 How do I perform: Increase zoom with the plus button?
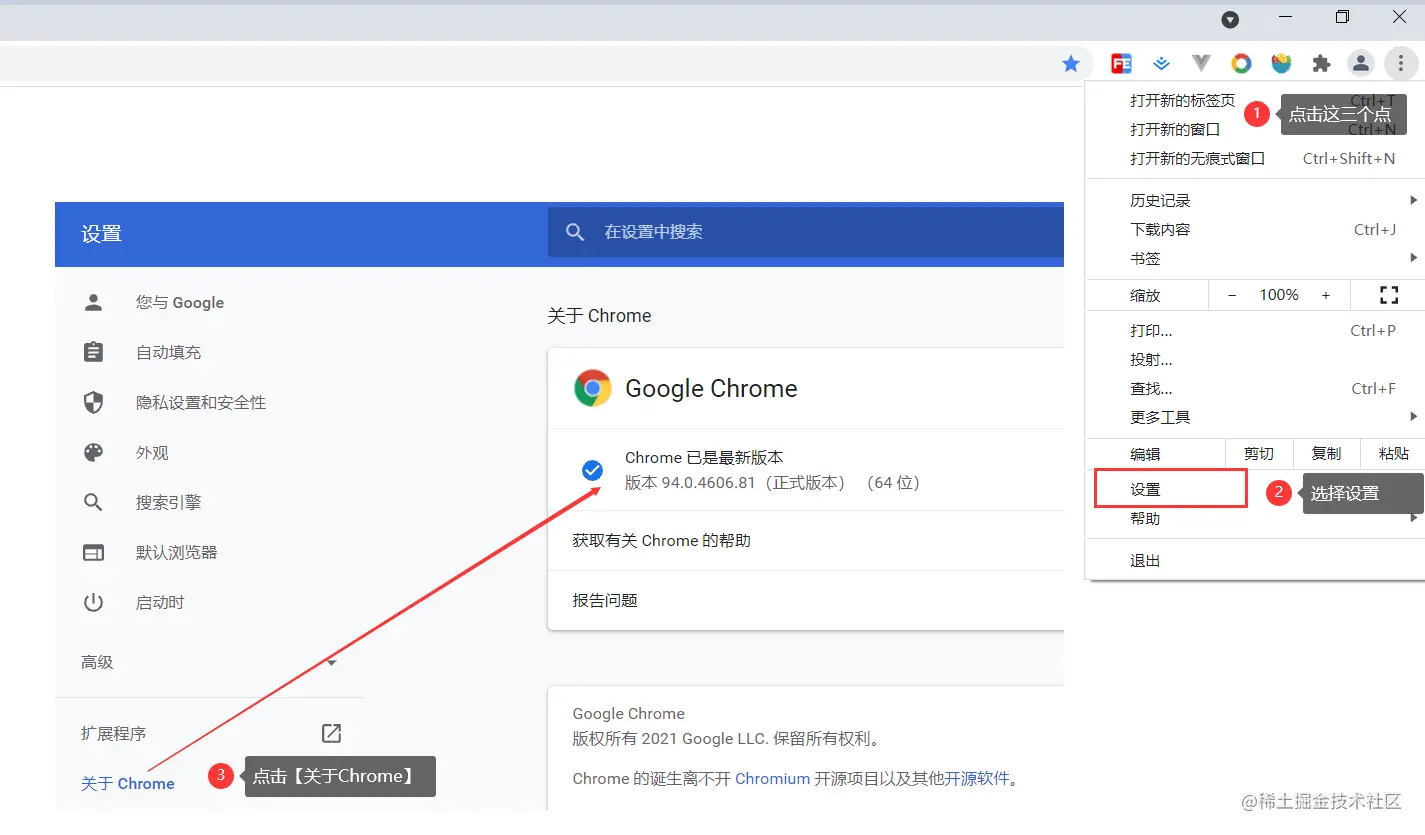1326,295
